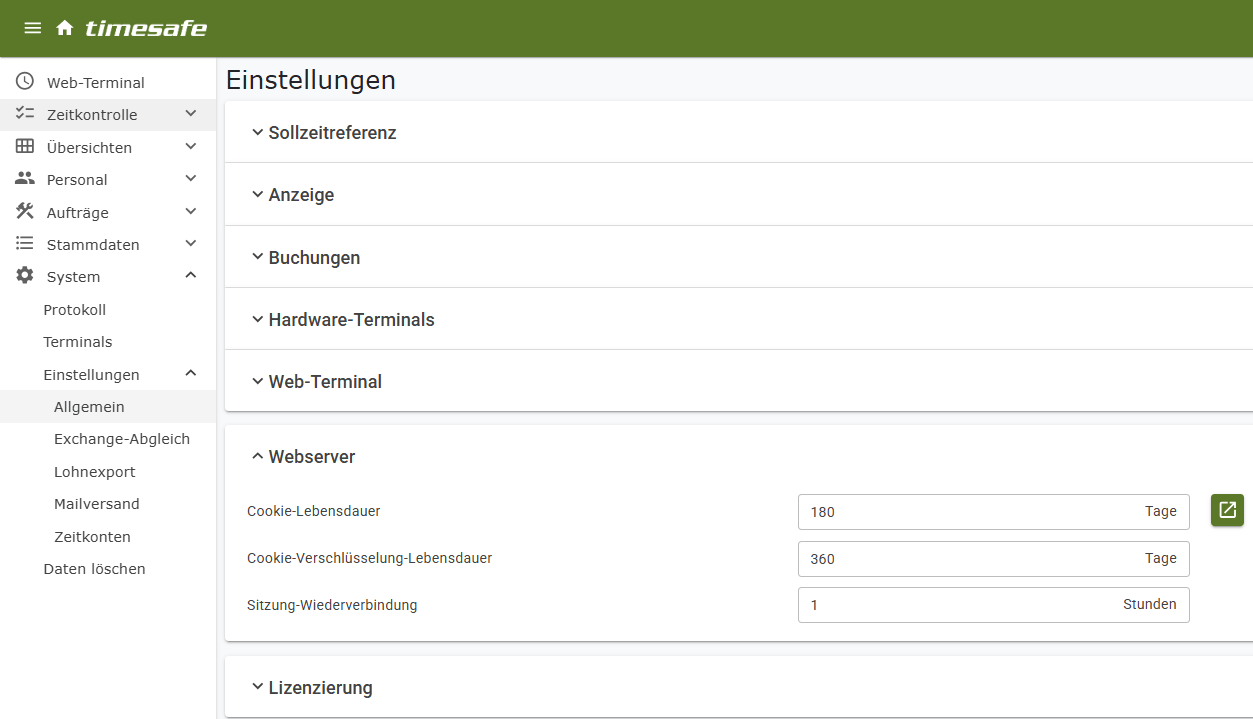The image size is (1253, 719).
Task: Click the Zeitkontrolle checklist icon
Action: (x=25, y=114)
